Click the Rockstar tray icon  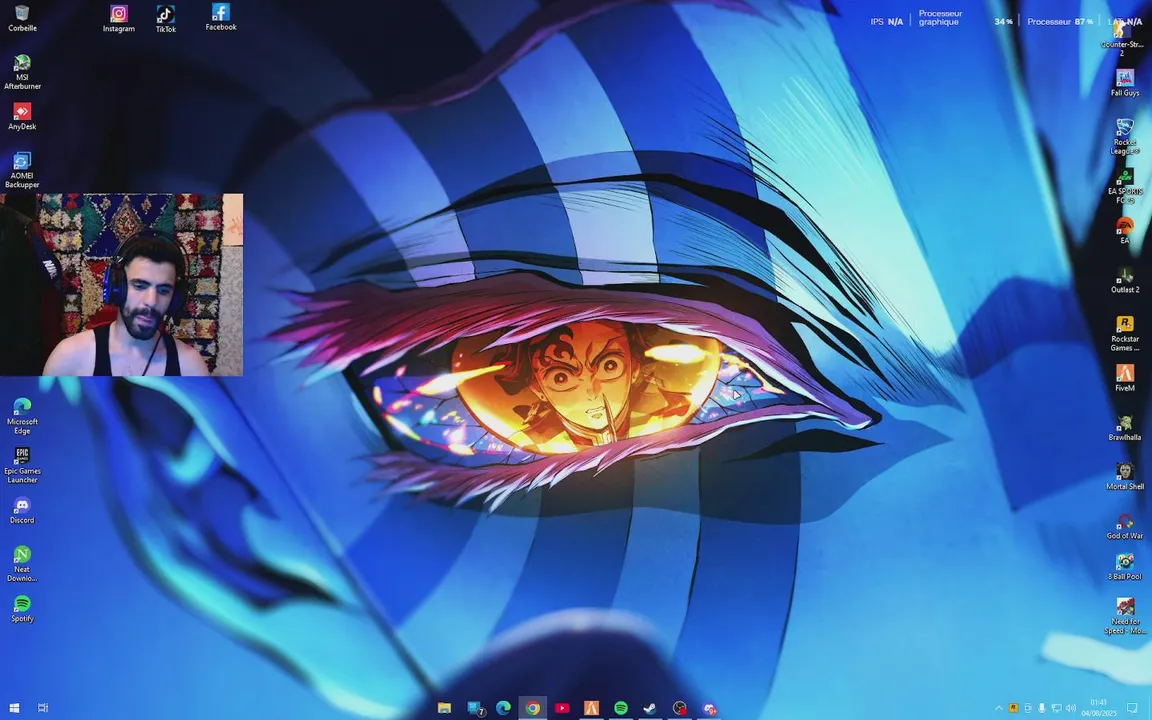click(x=1012, y=708)
